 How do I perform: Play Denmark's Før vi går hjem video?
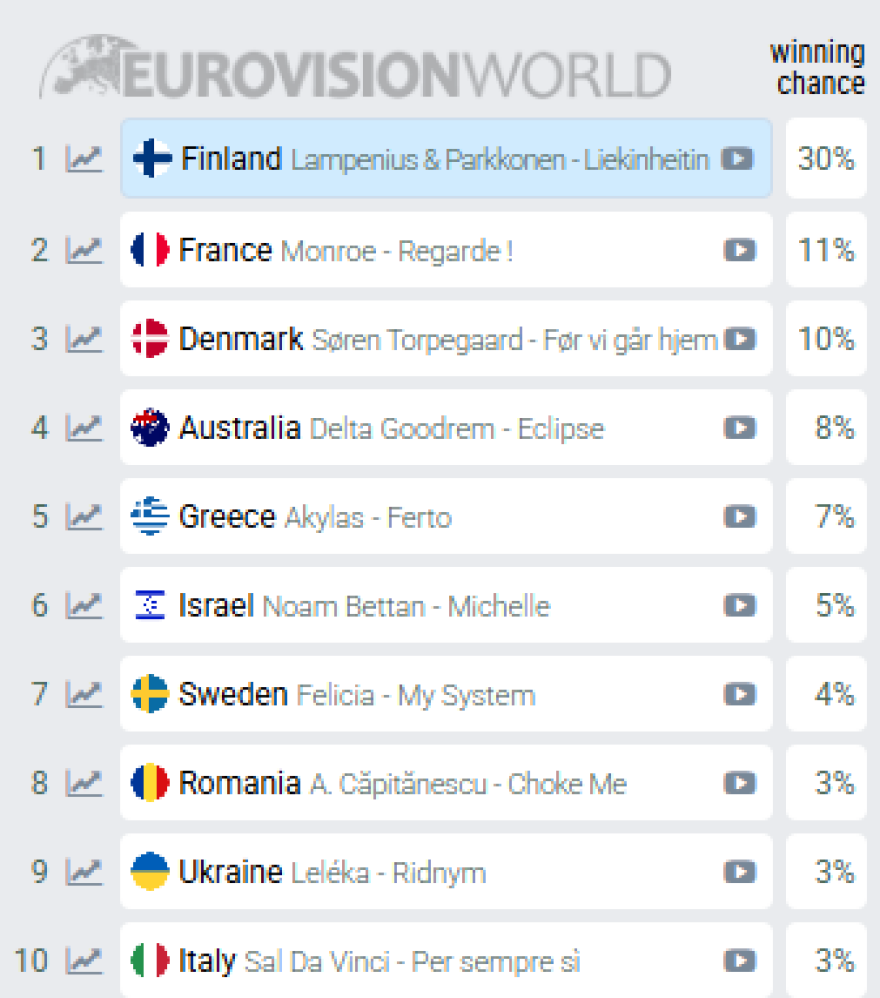(x=739, y=340)
